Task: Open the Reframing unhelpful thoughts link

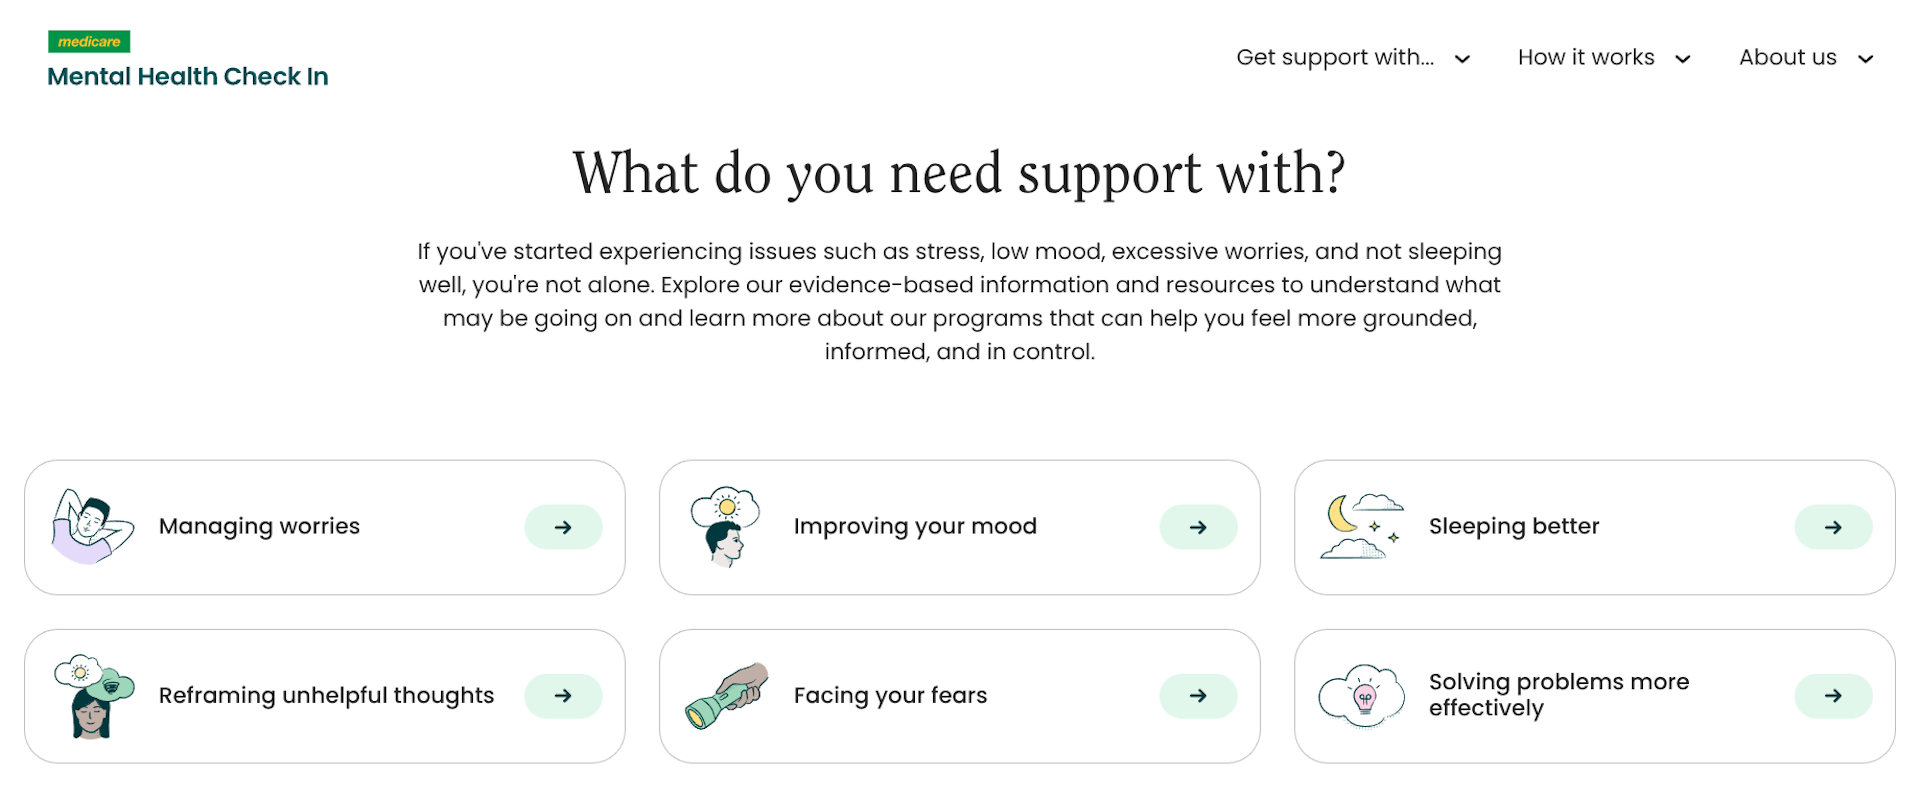Action: [326, 696]
